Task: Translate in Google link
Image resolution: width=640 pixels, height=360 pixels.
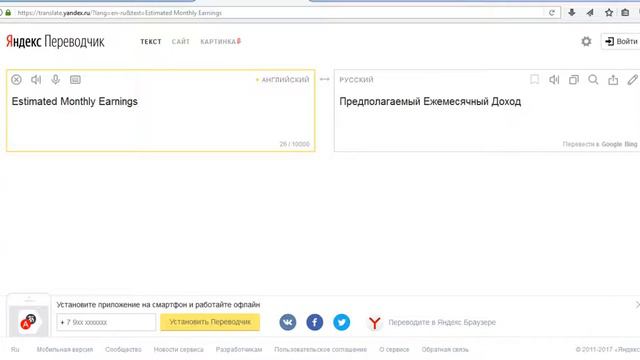Action: 611,144
